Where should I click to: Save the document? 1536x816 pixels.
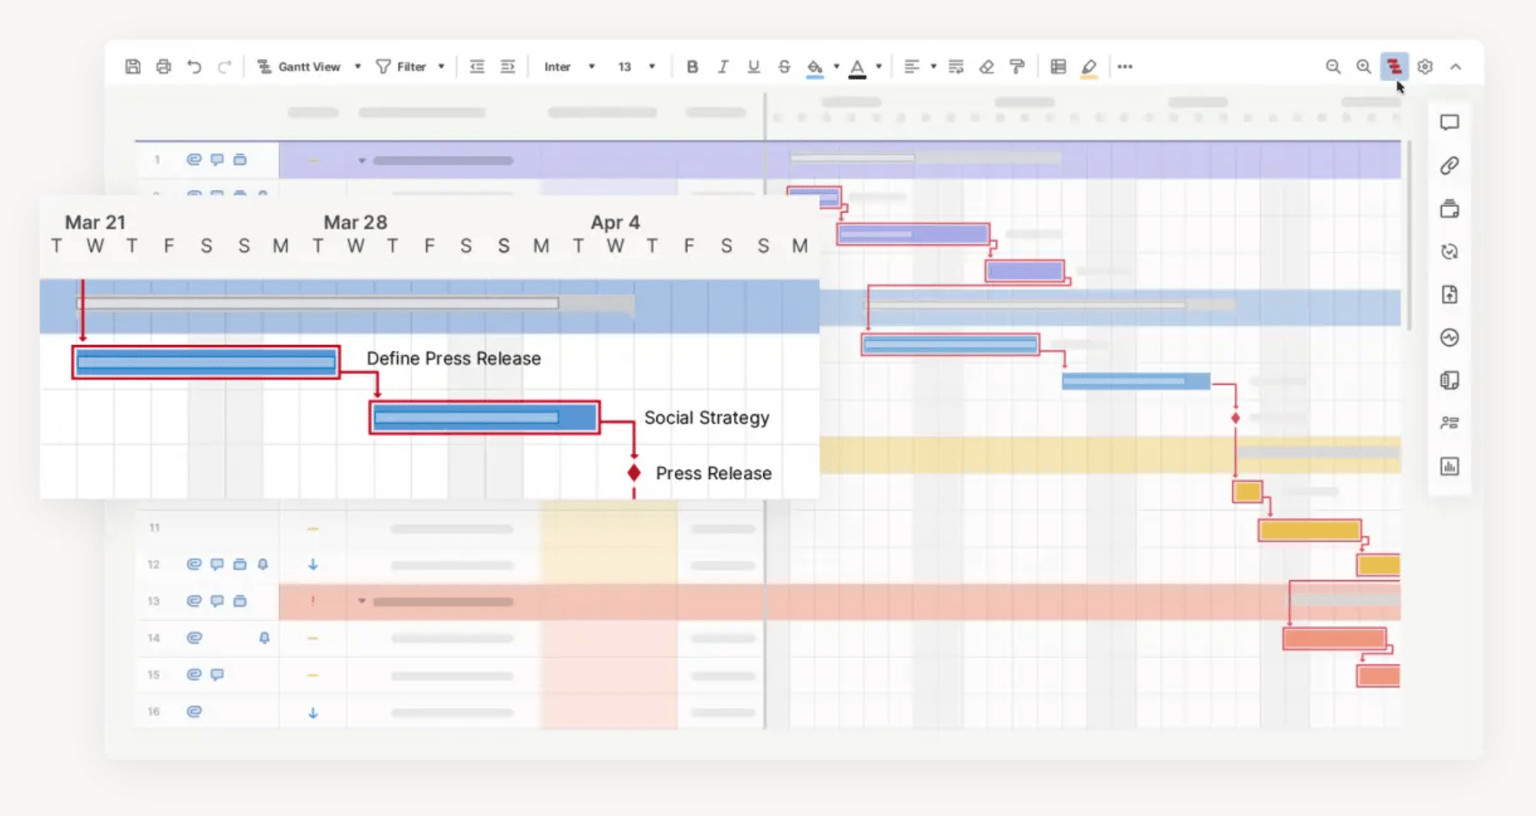pyautogui.click(x=132, y=66)
